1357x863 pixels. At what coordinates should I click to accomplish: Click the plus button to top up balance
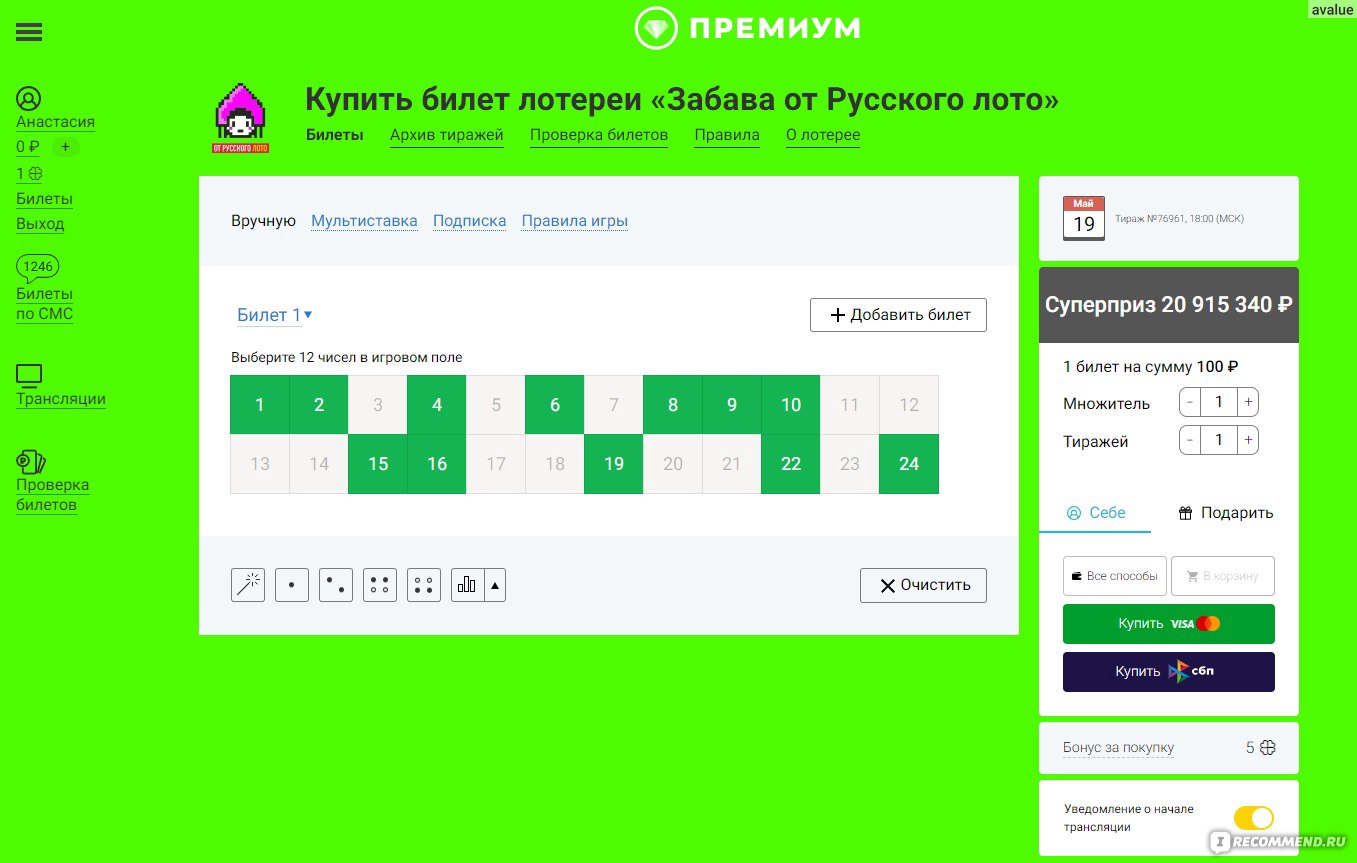point(65,147)
